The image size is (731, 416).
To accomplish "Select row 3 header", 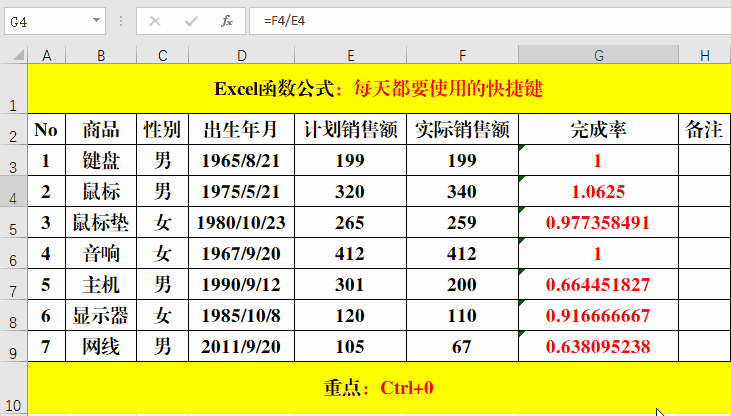I will click(14, 160).
